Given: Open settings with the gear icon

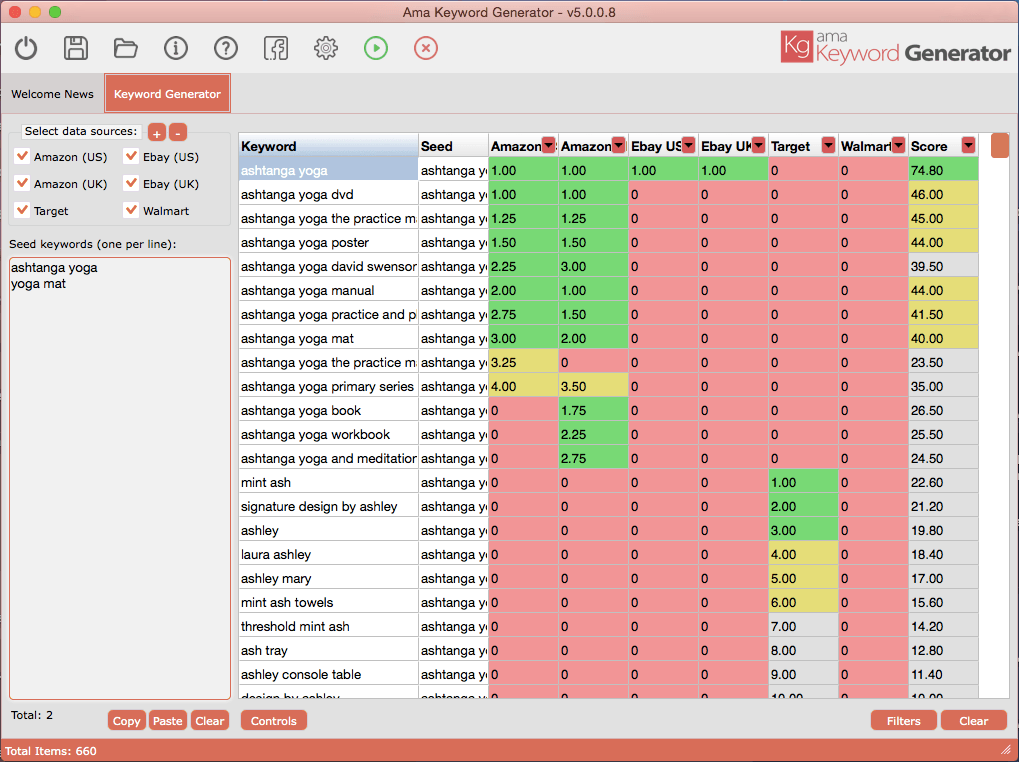Looking at the screenshot, I should click(326, 48).
